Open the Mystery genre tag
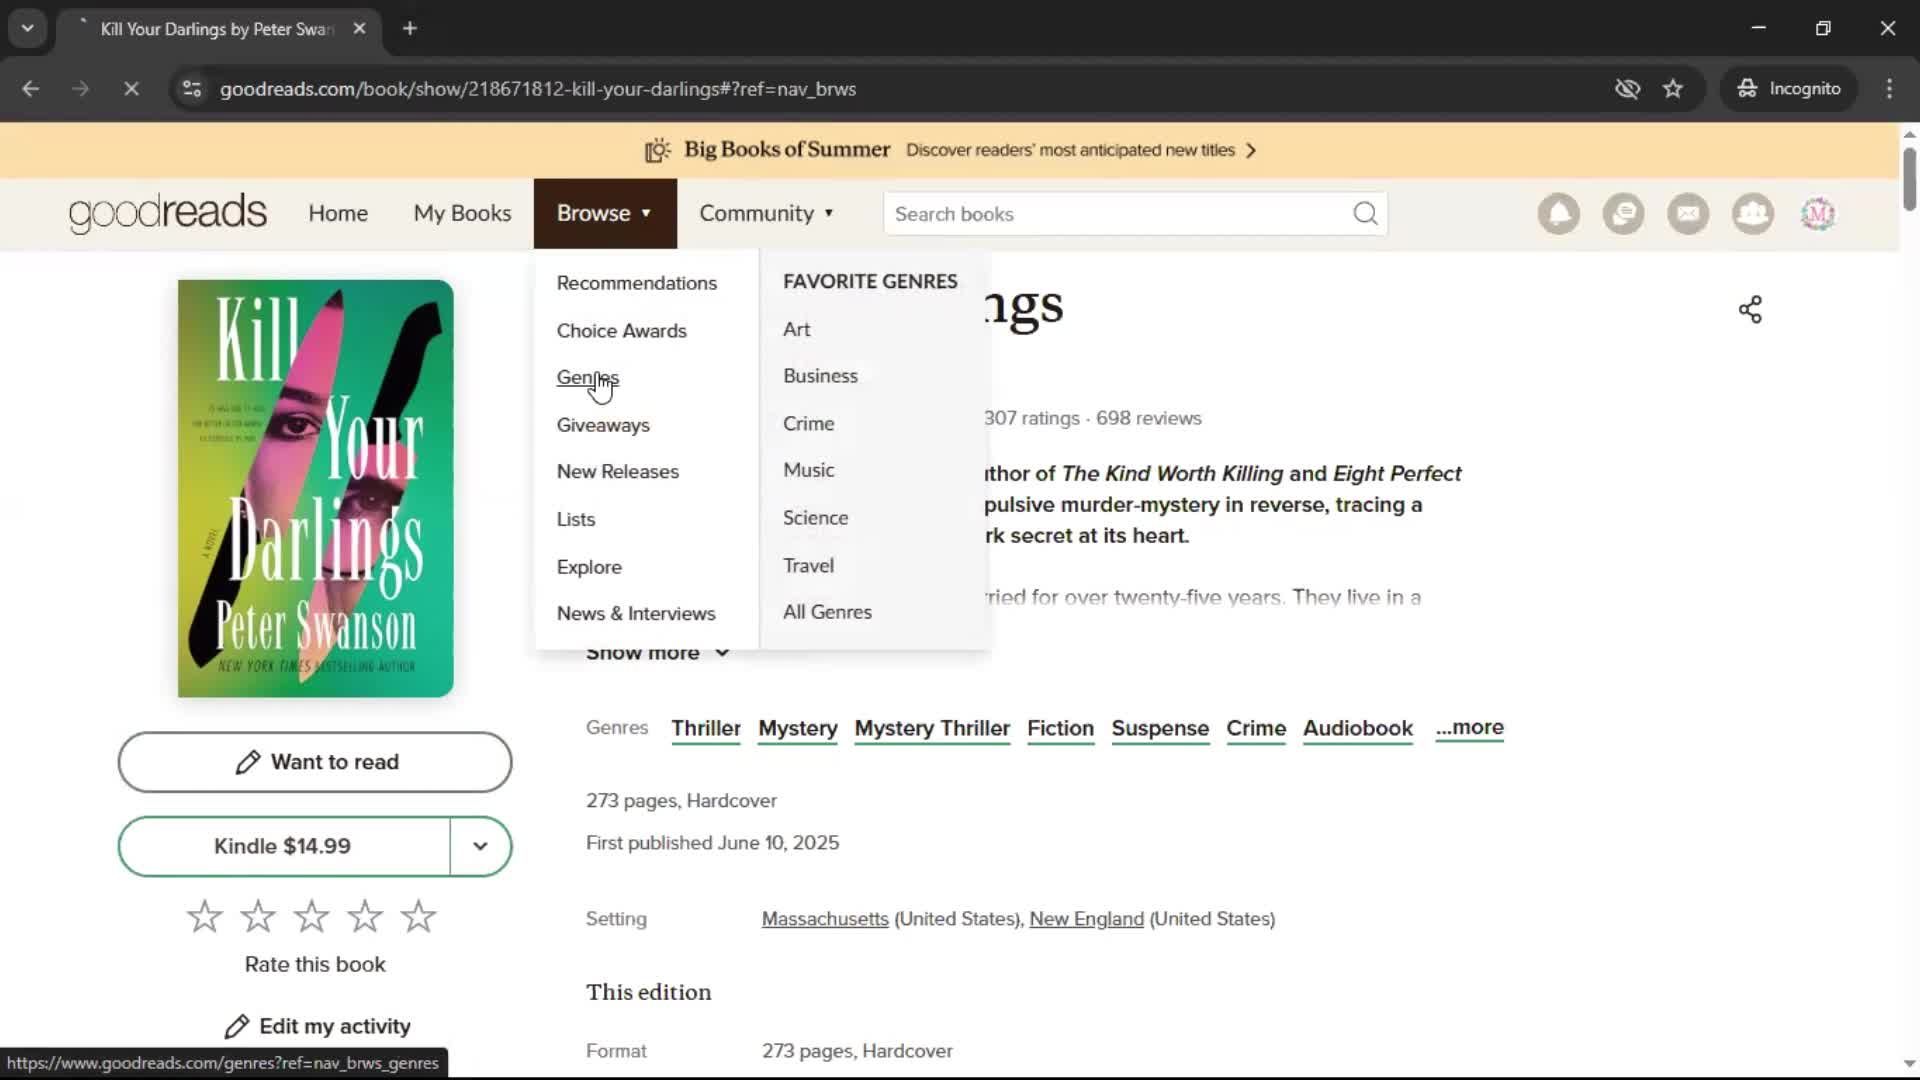1920x1080 pixels. pyautogui.click(x=798, y=728)
